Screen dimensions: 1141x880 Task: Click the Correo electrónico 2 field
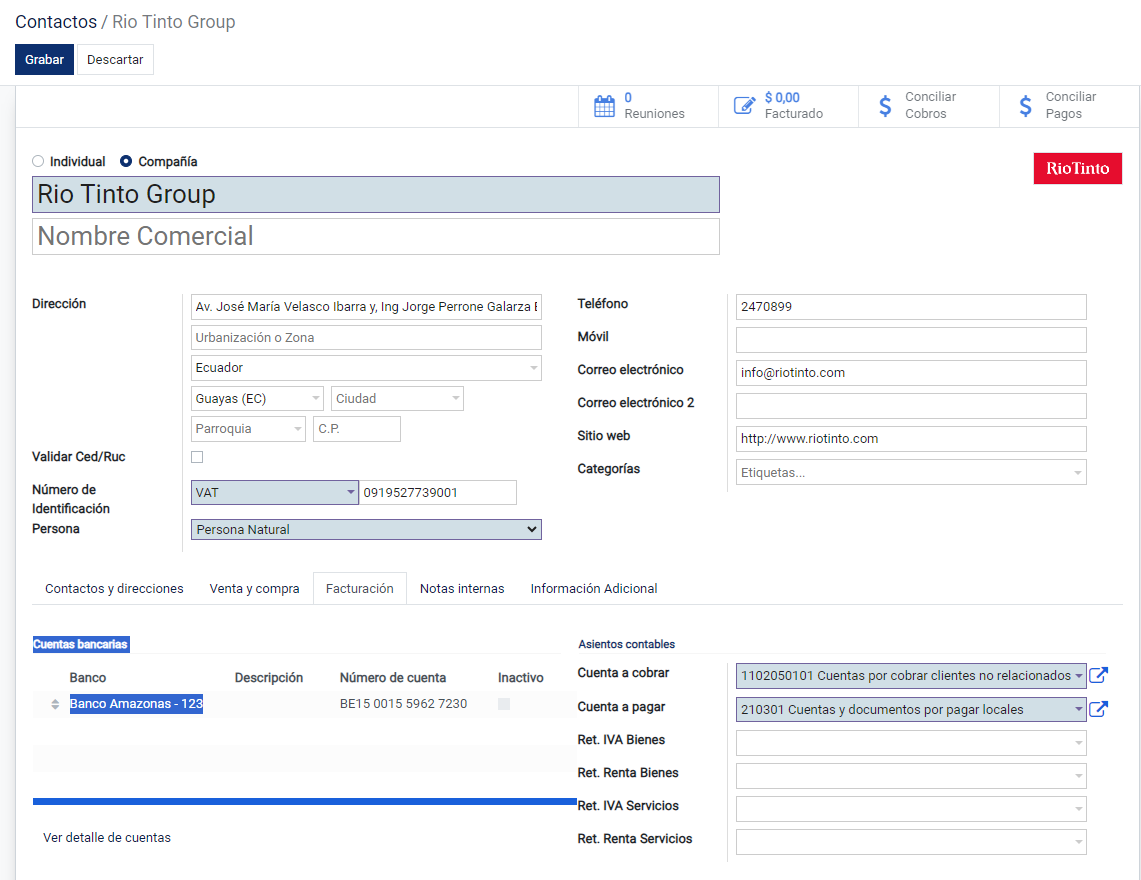[911, 406]
